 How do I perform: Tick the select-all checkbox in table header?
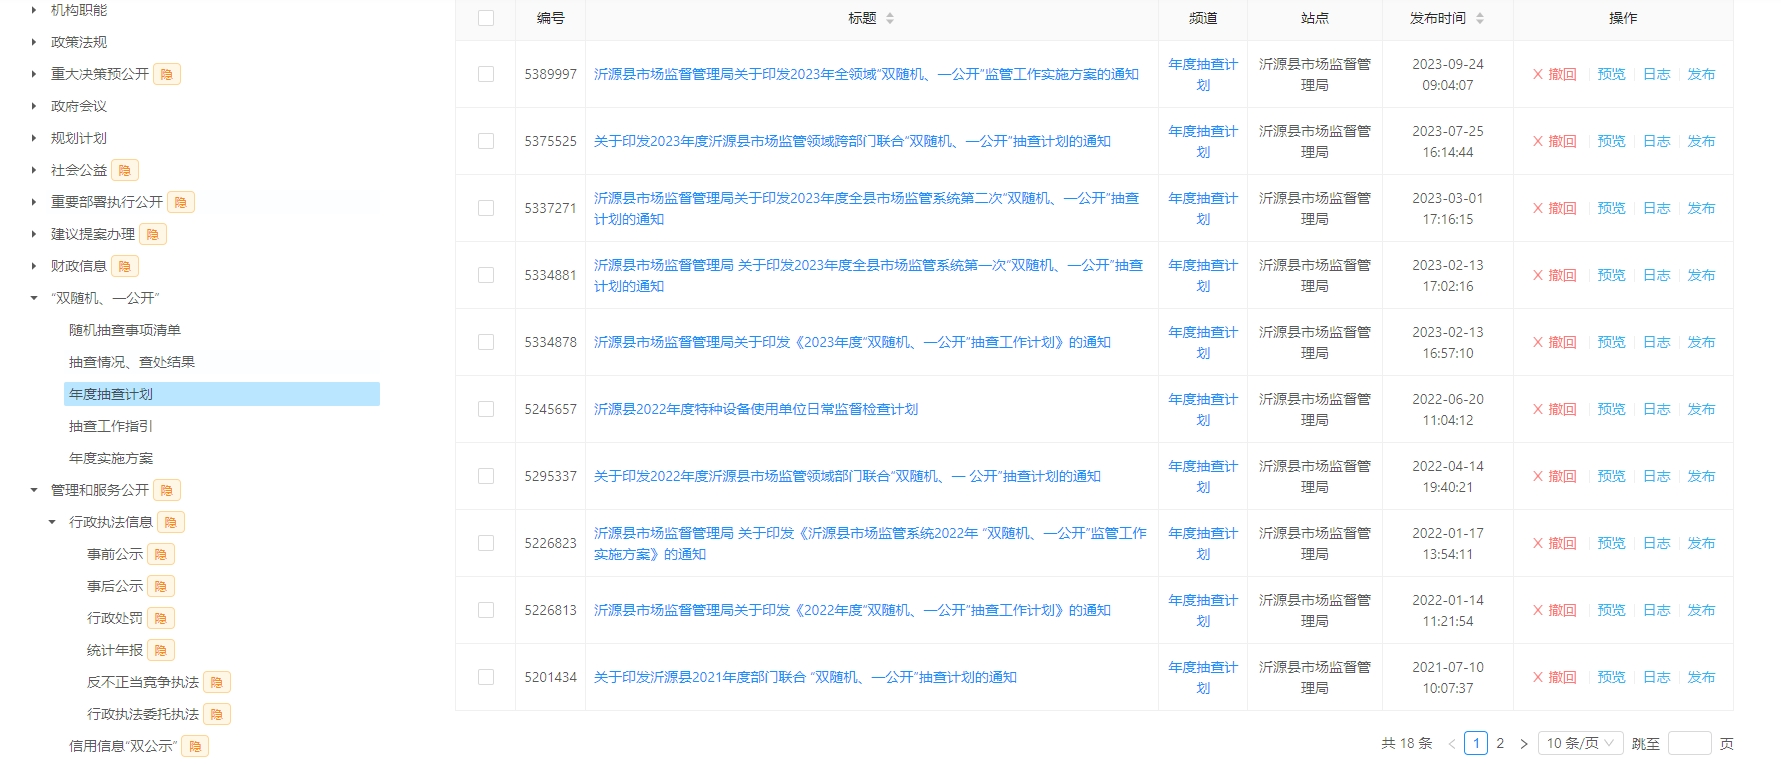point(486,18)
